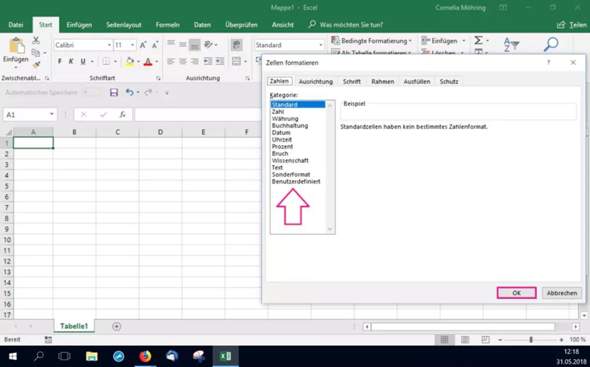Screen dimensions: 590x367
Task: Align text right
Action: (x=195, y=61)
